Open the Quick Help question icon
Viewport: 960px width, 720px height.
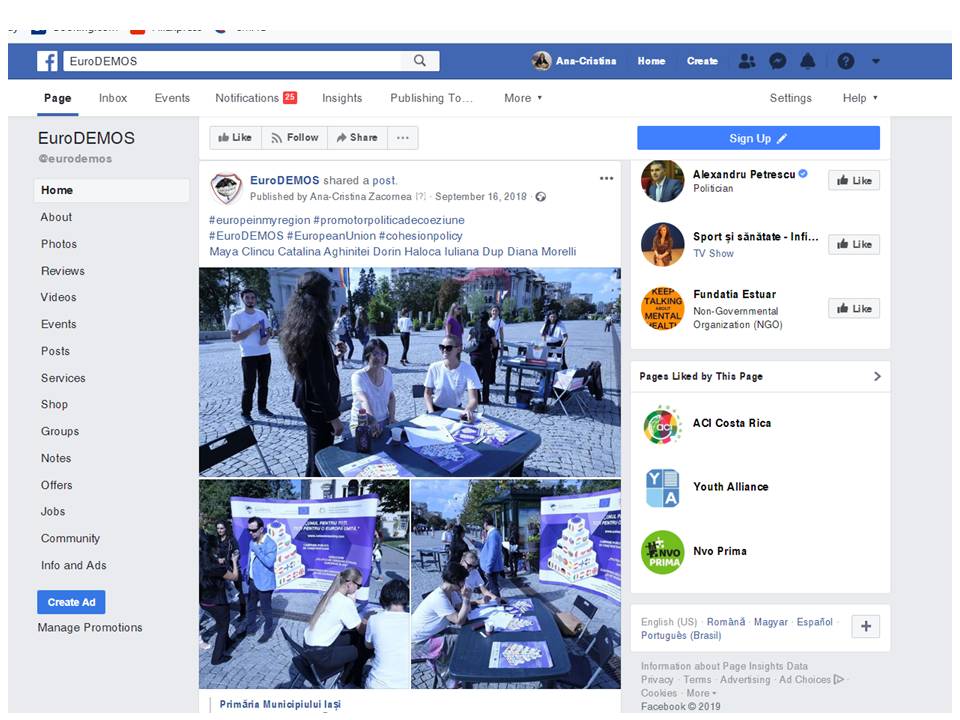tap(846, 61)
